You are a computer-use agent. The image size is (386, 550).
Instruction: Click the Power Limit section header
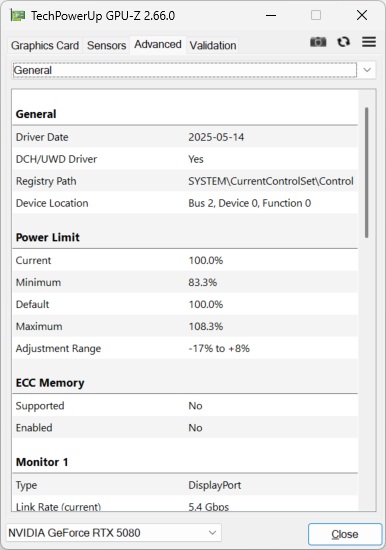[48, 237]
